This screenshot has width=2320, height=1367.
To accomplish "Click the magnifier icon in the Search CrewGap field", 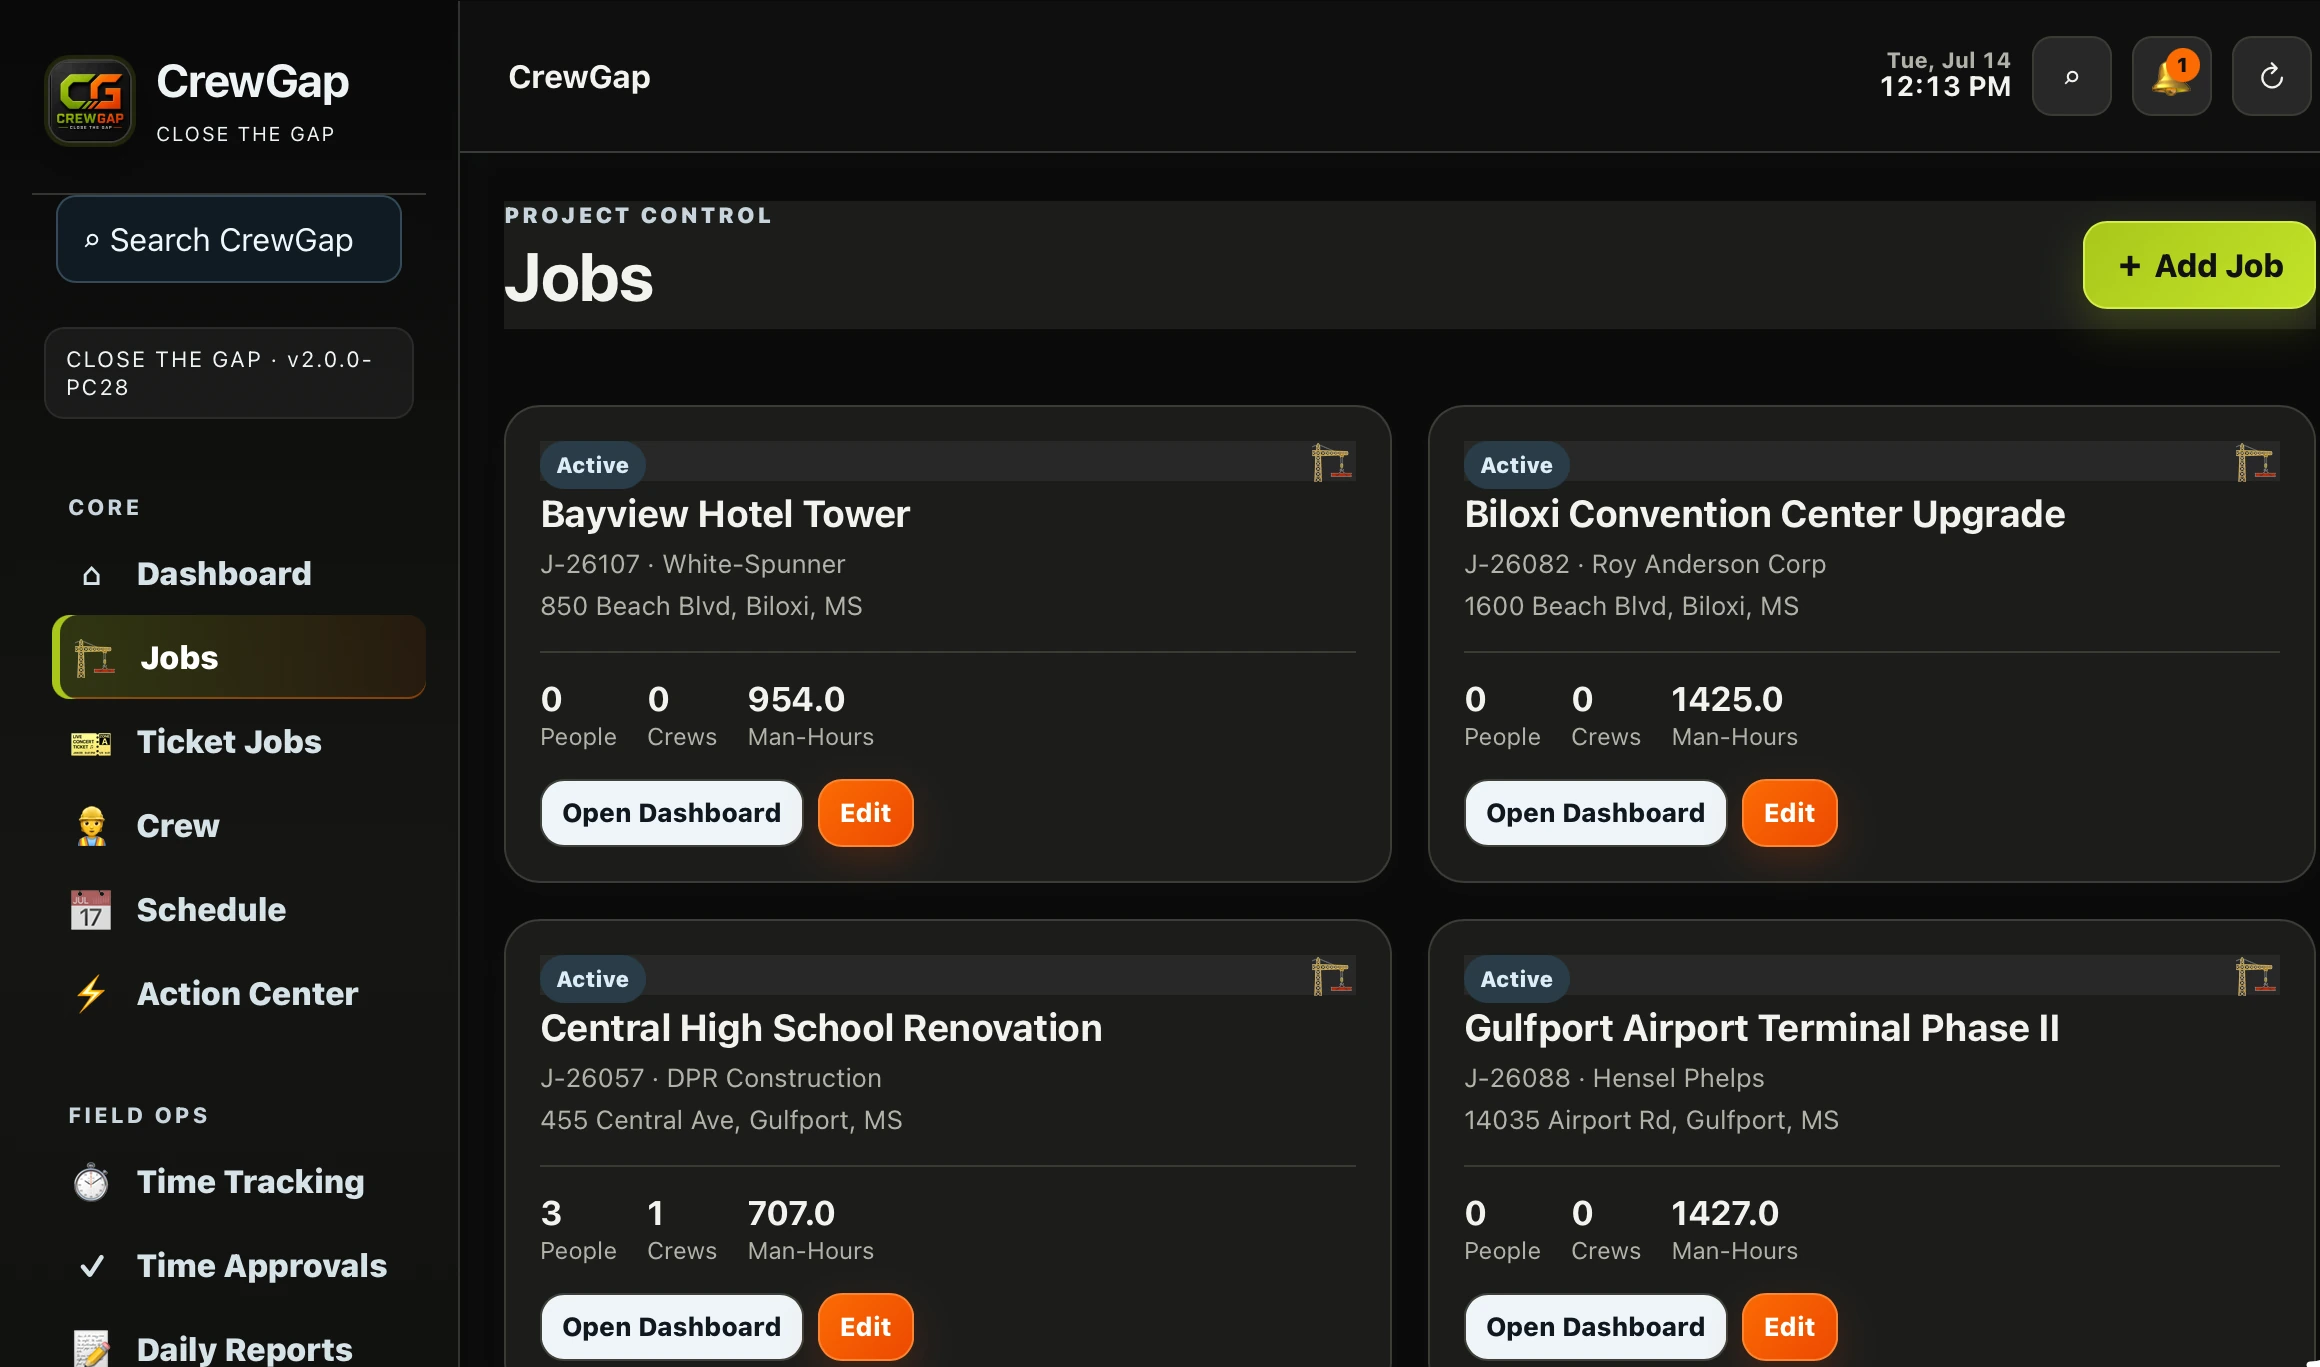I will coord(91,241).
